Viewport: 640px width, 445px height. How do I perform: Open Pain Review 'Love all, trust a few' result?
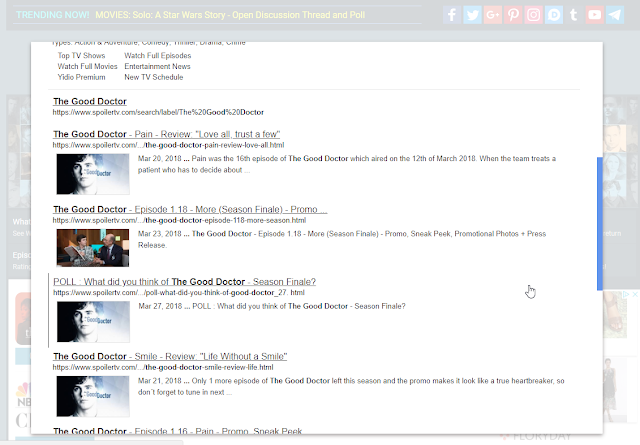click(167, 134)
